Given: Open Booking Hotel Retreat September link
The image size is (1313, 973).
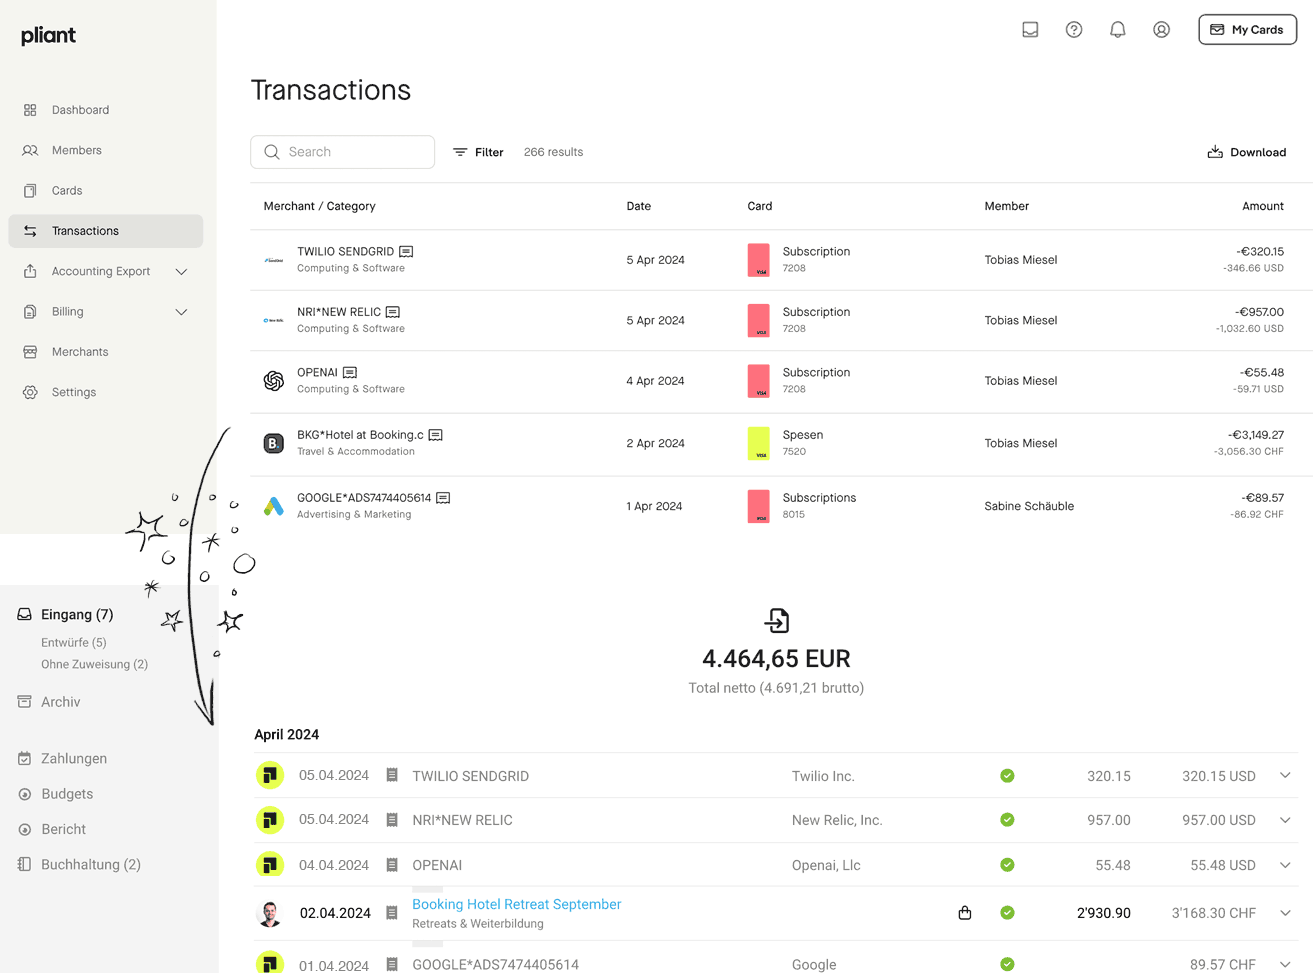Looking at the screenshot, I should coord(517,904).
